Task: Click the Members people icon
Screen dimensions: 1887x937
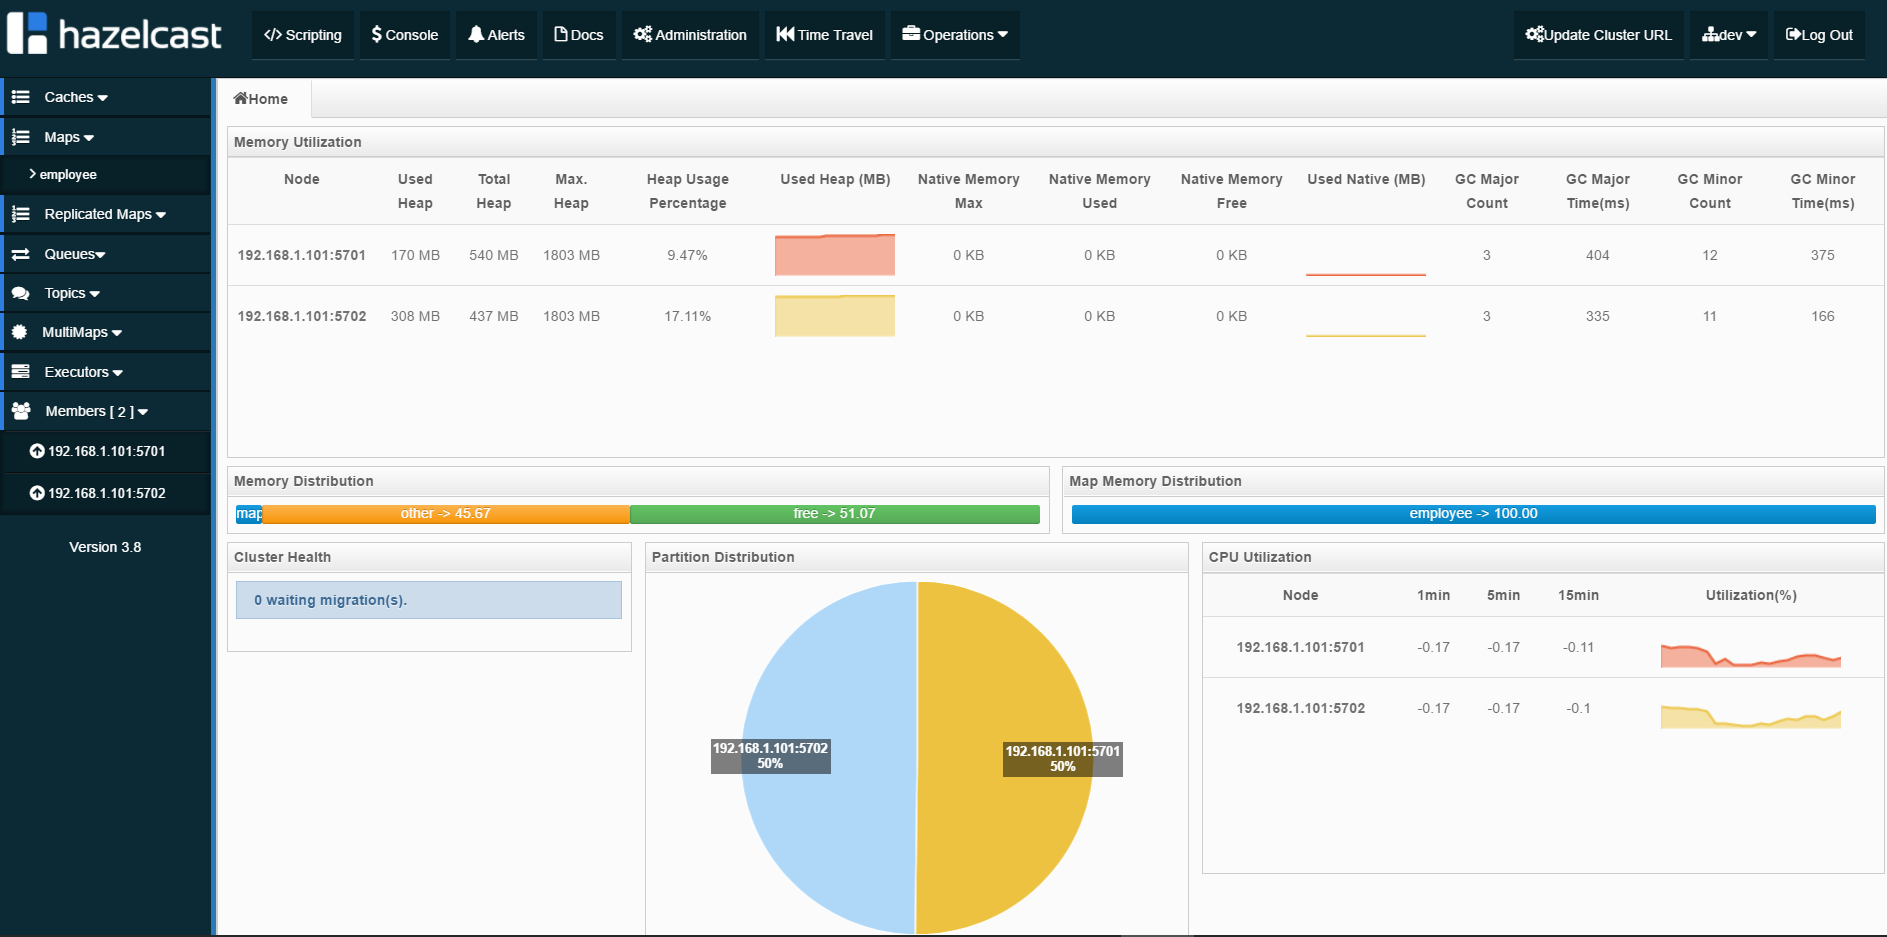Action: (20, 411)
